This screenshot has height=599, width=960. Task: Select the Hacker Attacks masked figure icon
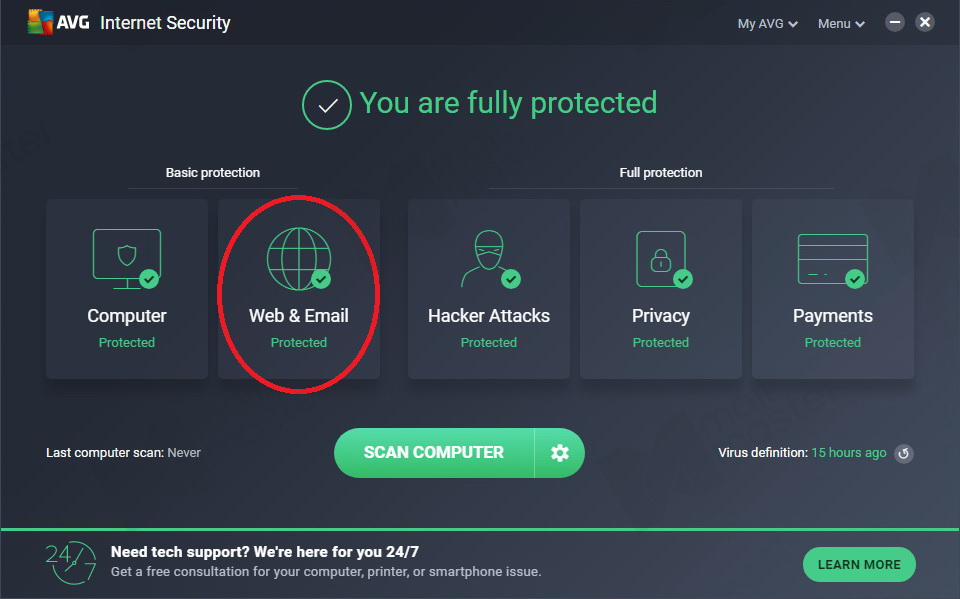[489, 258]
